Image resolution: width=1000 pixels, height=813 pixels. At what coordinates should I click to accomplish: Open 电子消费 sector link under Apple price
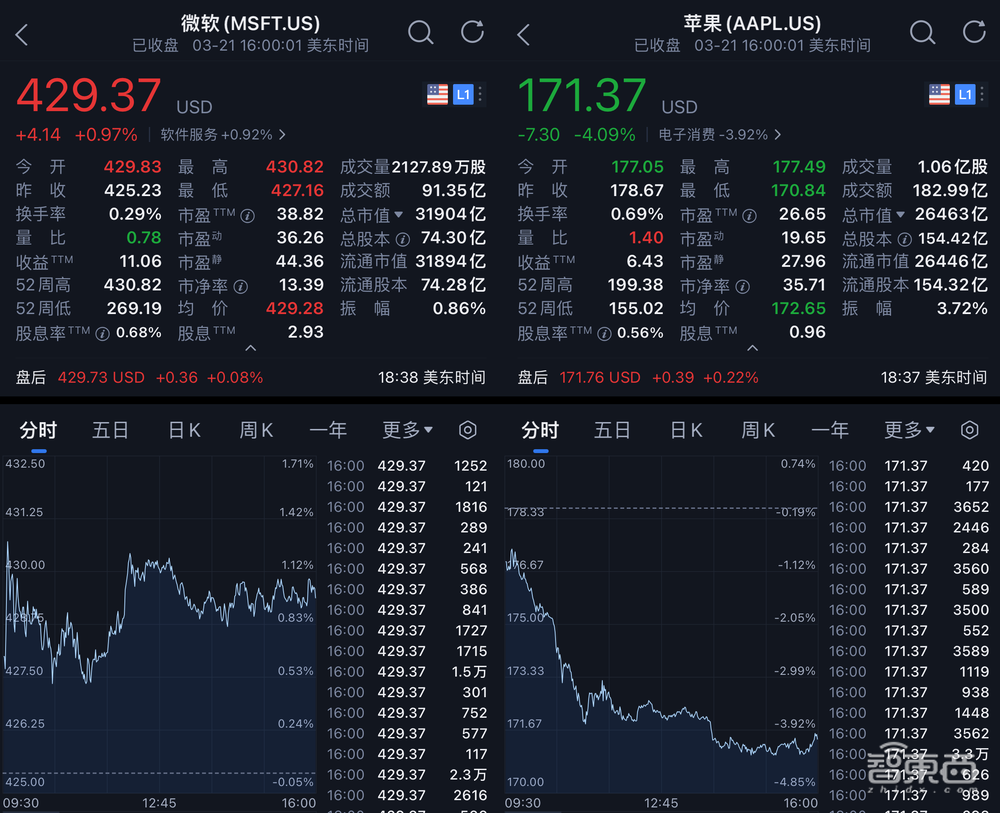(x=720, y=134)
